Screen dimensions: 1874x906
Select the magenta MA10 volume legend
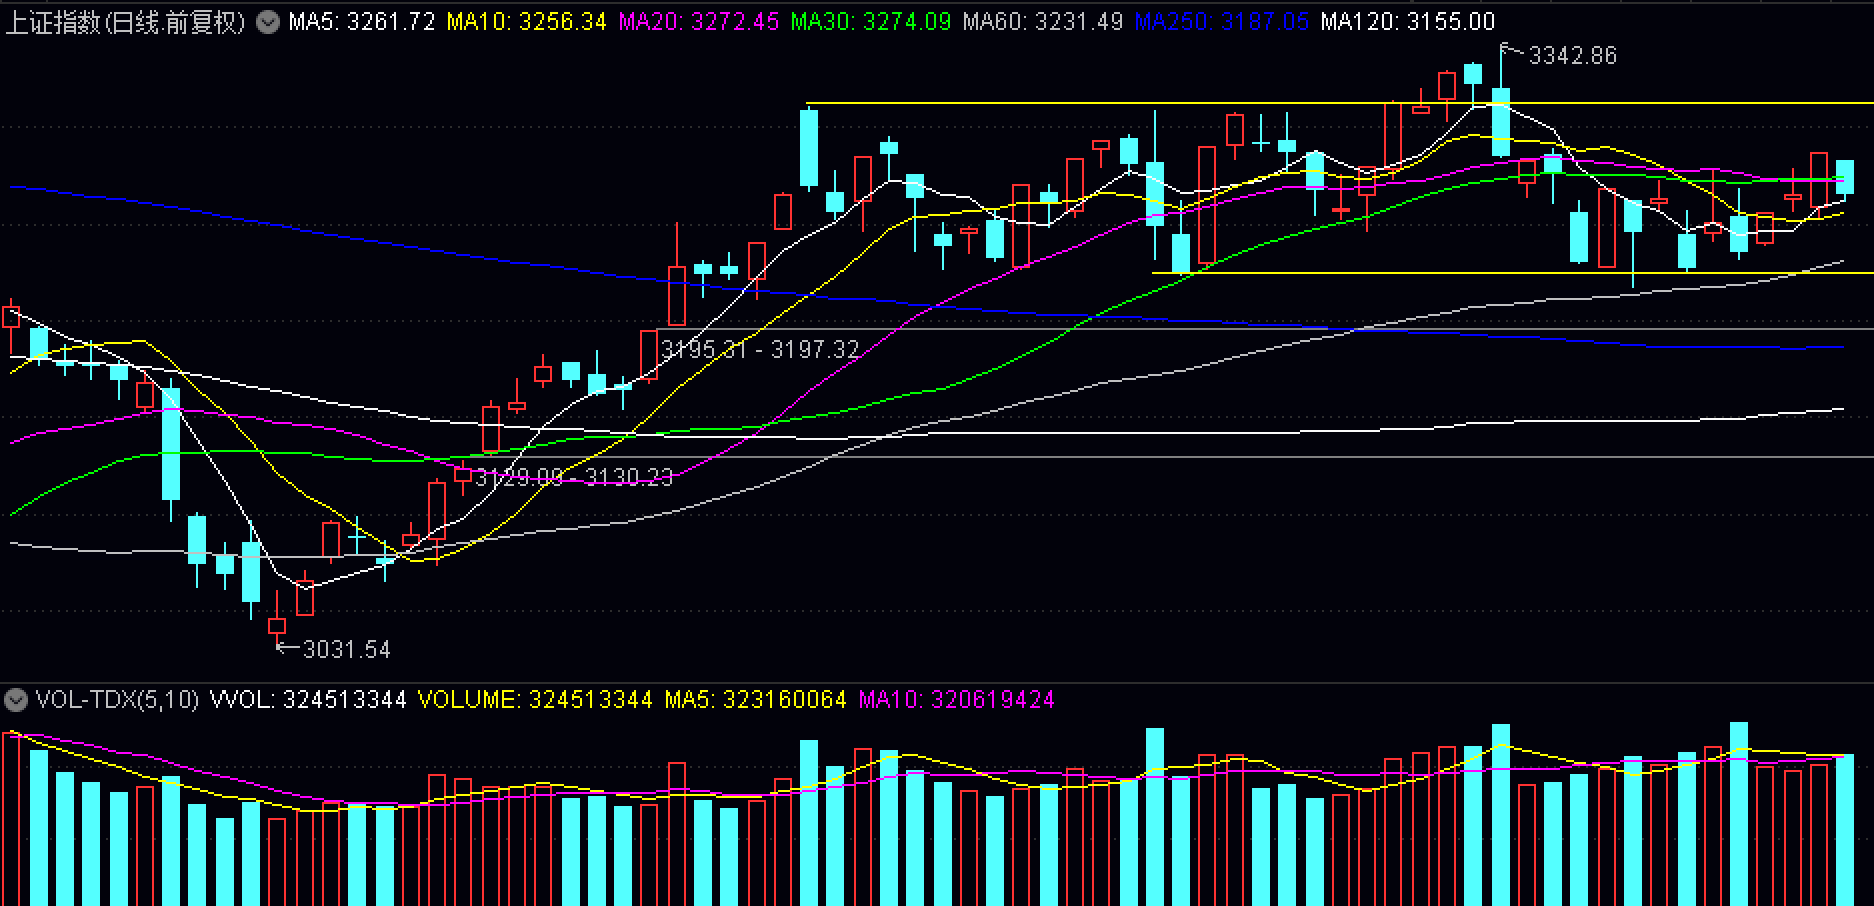(956, 700)
